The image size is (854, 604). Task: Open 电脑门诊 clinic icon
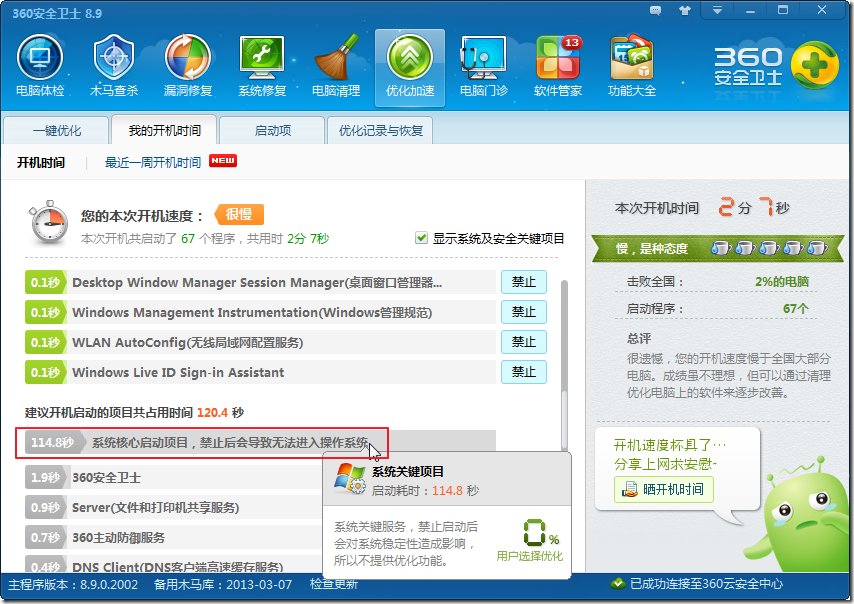(484, 66)
